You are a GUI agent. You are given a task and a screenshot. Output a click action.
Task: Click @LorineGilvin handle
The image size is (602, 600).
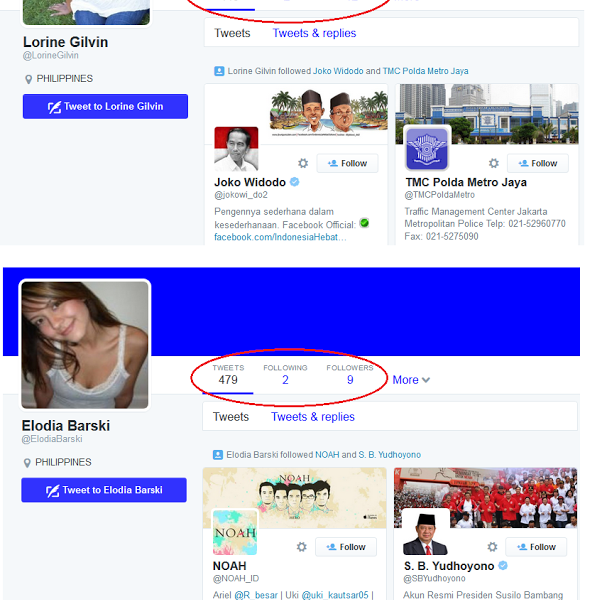51,55
